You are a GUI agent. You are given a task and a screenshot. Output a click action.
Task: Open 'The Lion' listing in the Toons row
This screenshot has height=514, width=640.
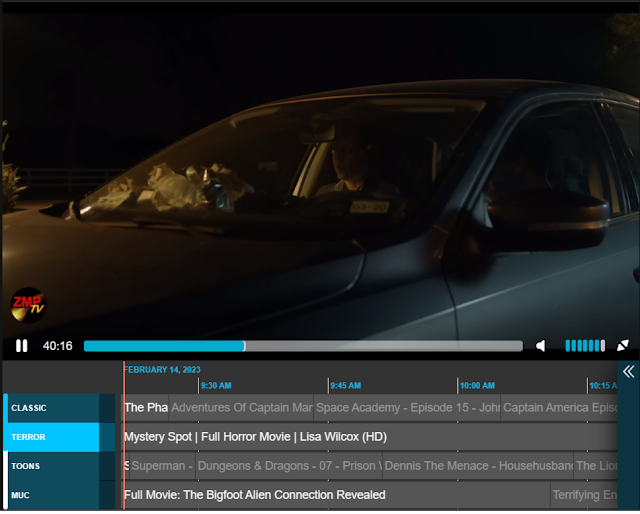(x=596, y=466)
